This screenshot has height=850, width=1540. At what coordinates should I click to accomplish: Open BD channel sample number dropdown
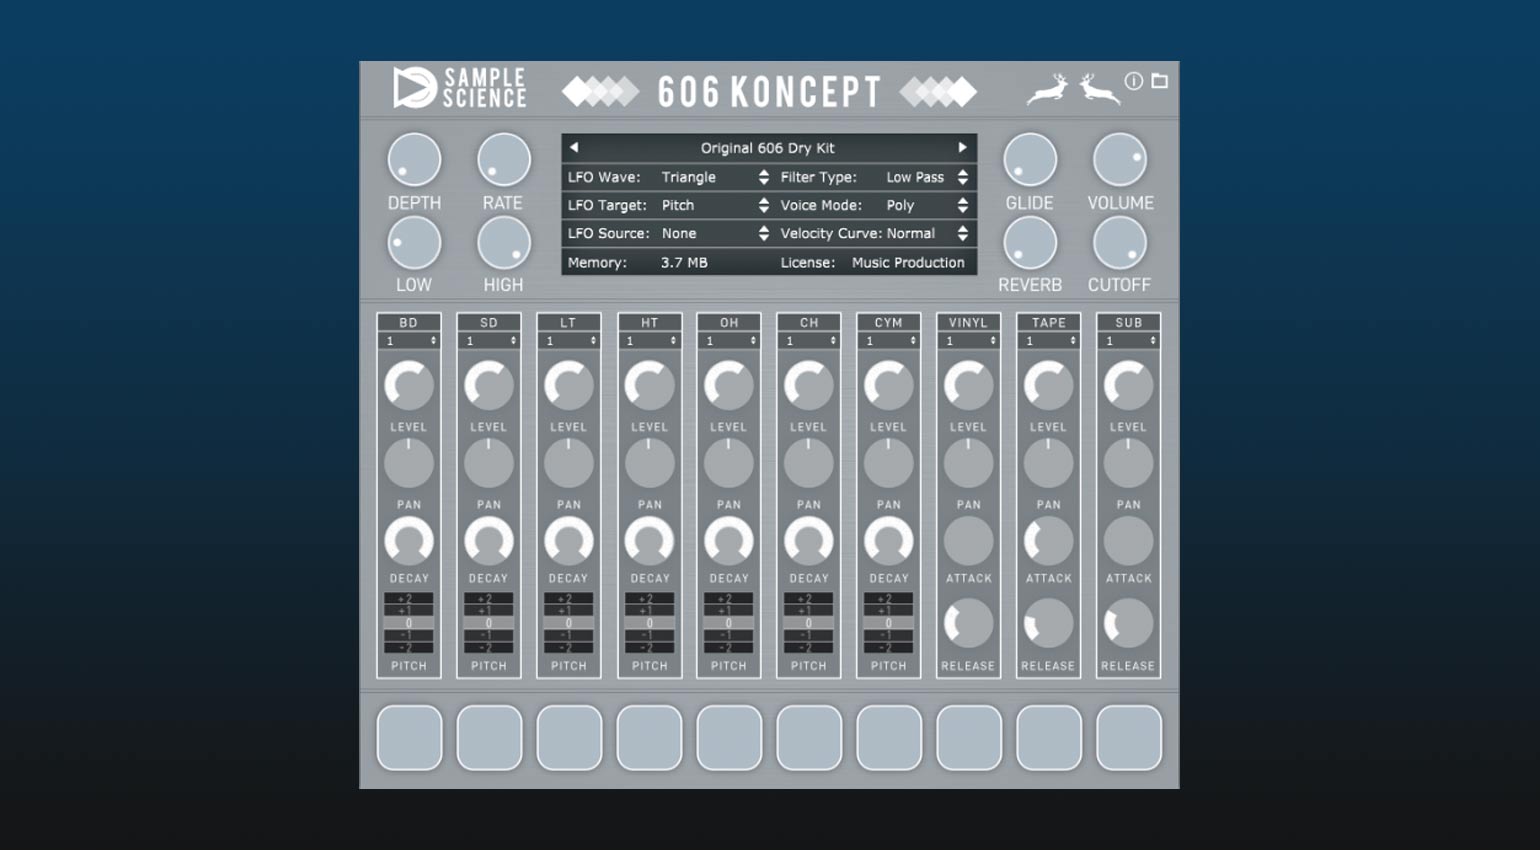click(x=409, y=341)
